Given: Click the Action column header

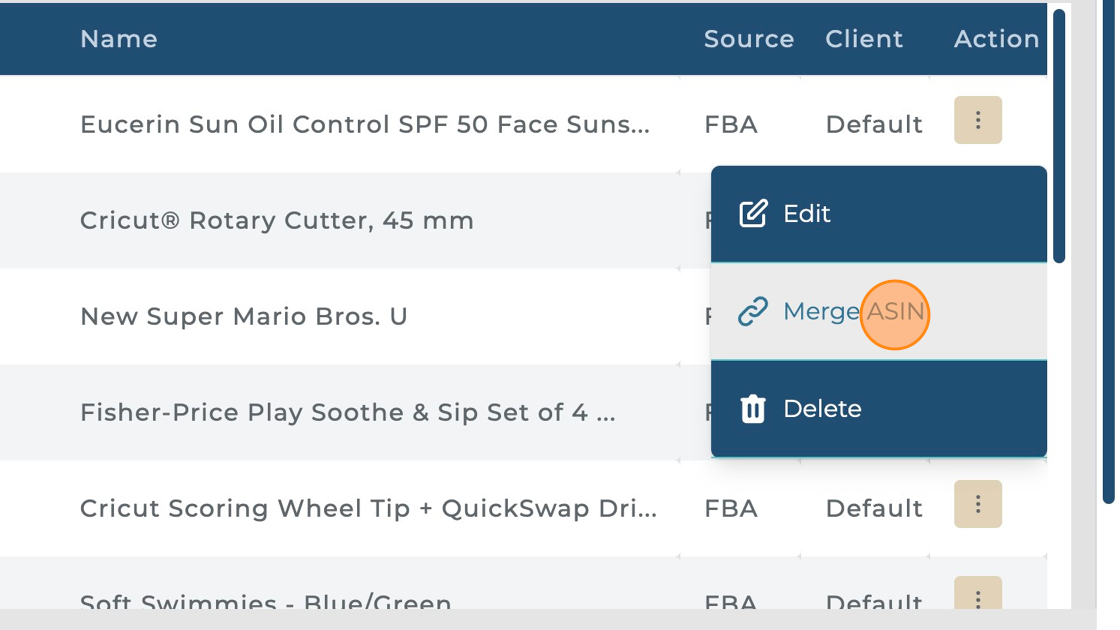Looking at the screenshot, I should pyautogui.click(x=996, y=39).
